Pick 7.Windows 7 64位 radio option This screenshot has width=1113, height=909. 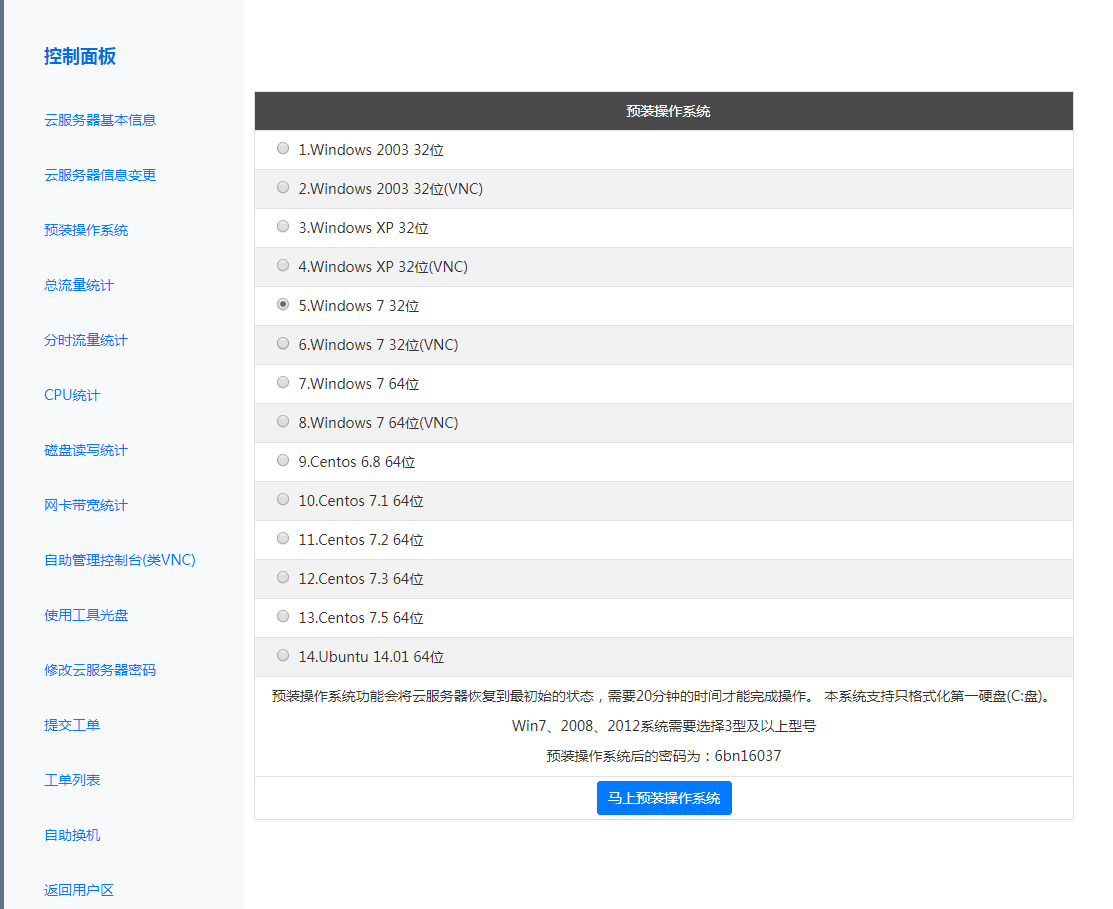[283, 383]
